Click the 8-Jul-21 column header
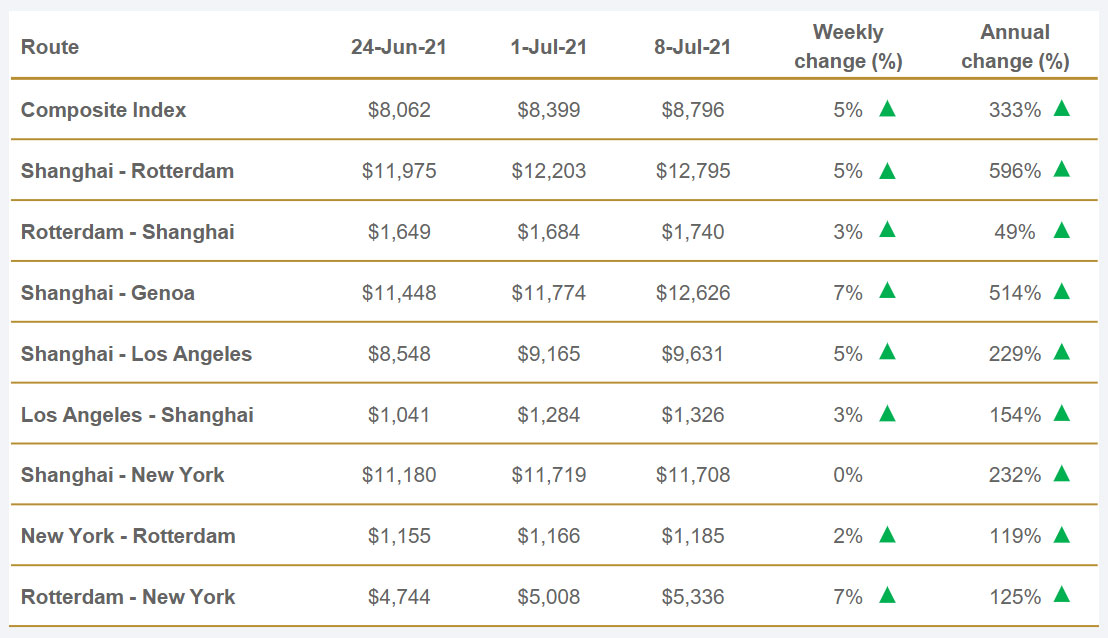Screen dimensions: 1108x638 click(x=693, y=47)
